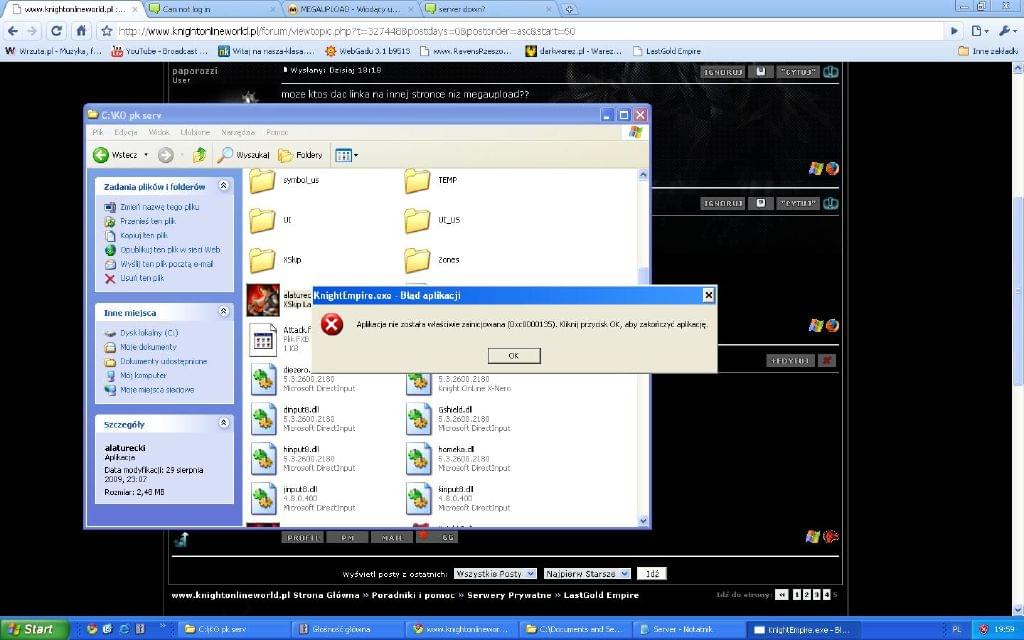This screenshot has height=640, width=1024.
Task: Collapse the Zadania plików i folderów panel
Action: click(223, 186)
